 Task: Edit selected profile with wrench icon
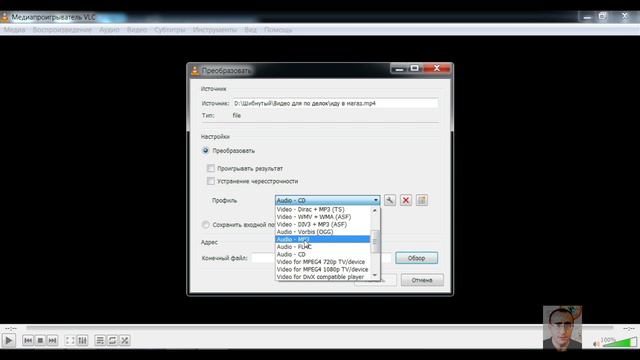[390, 200]
